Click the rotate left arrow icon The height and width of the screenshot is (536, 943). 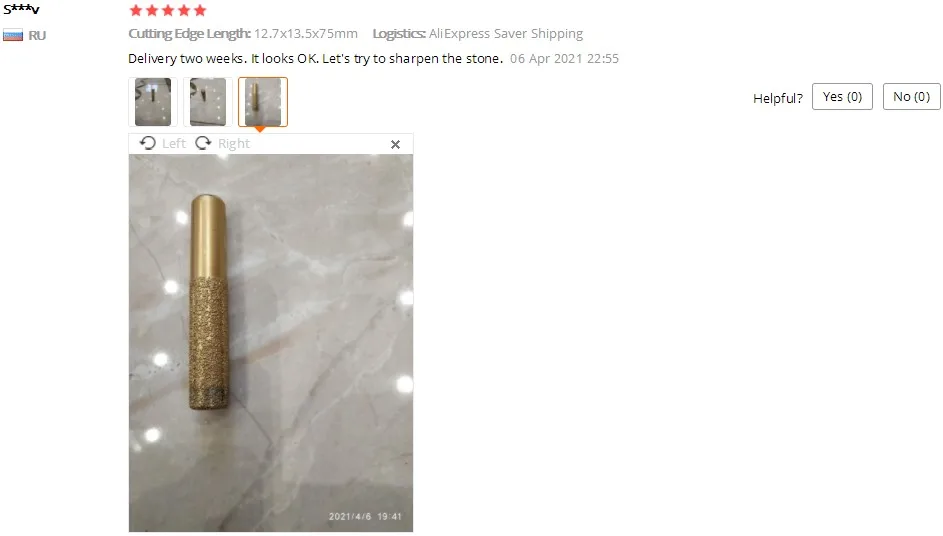pos(147,143)
